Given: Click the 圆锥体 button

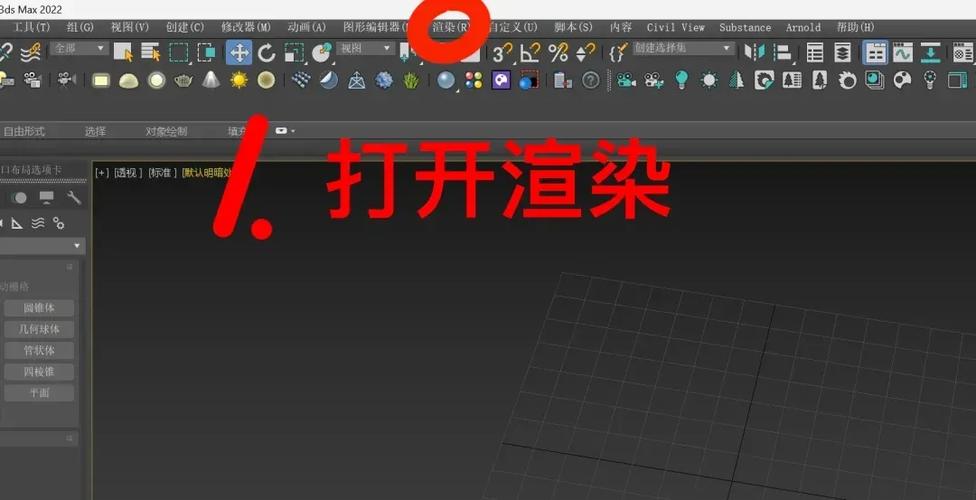Looking at the screenshot, I should point(39,308).
